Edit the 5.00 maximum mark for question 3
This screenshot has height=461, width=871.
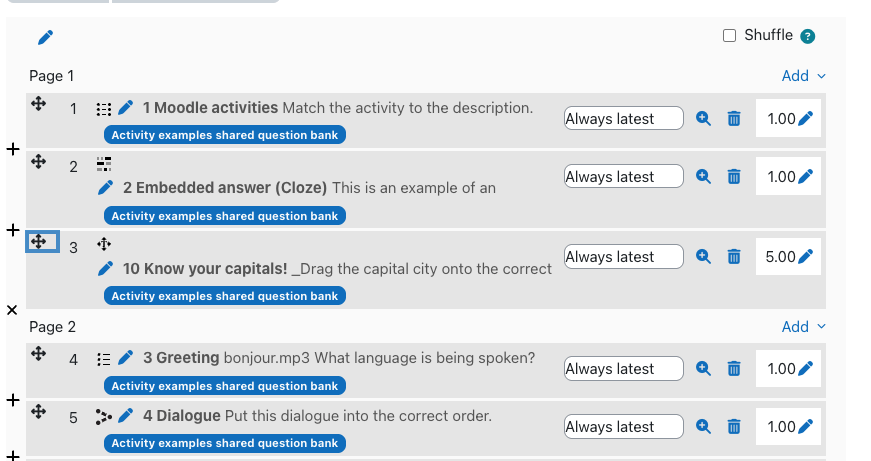tap(805, 257)
